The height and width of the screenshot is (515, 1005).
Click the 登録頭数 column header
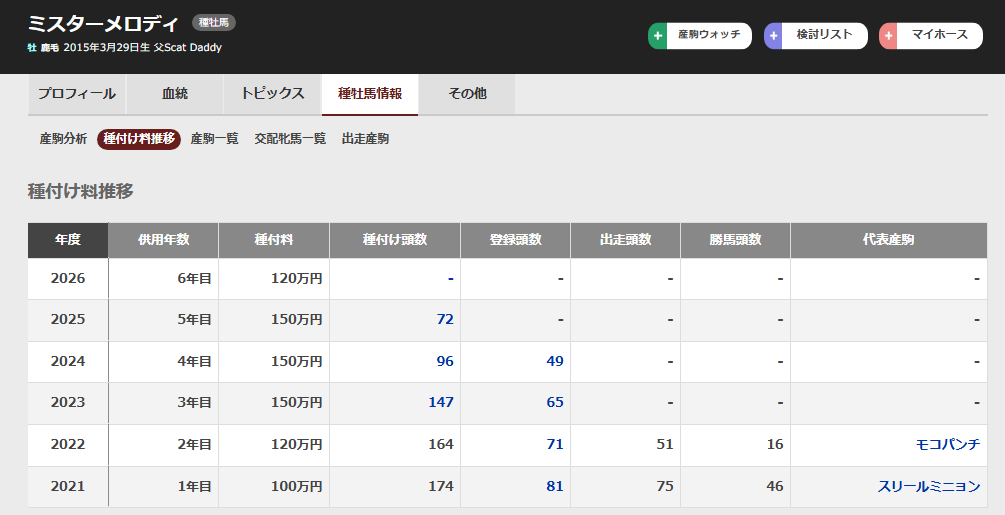[515, 240]
